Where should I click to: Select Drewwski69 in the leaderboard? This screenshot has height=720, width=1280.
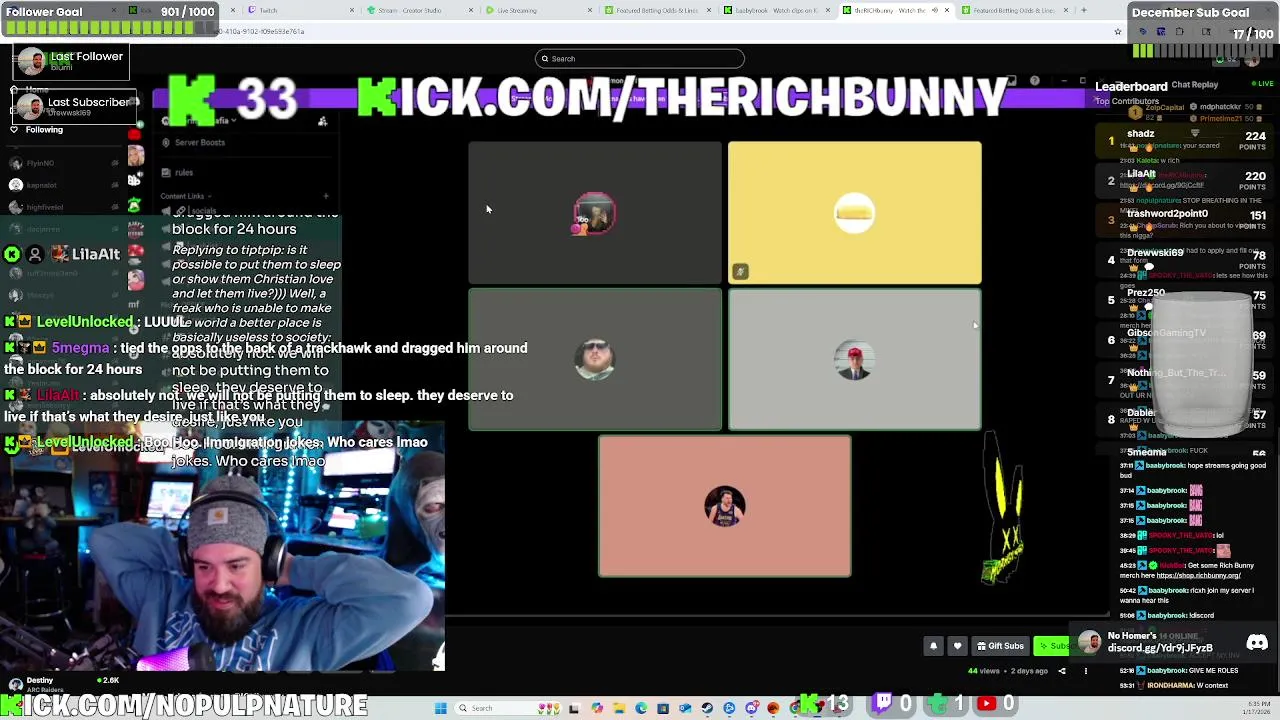pos(1186,260)
